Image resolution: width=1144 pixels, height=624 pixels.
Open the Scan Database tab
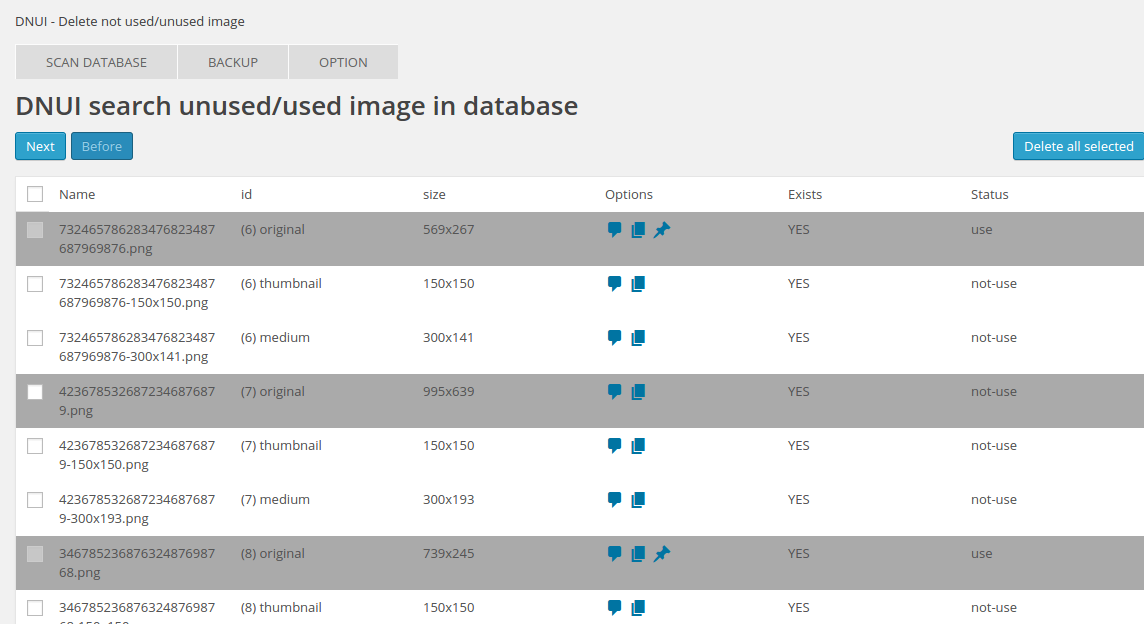96,62
